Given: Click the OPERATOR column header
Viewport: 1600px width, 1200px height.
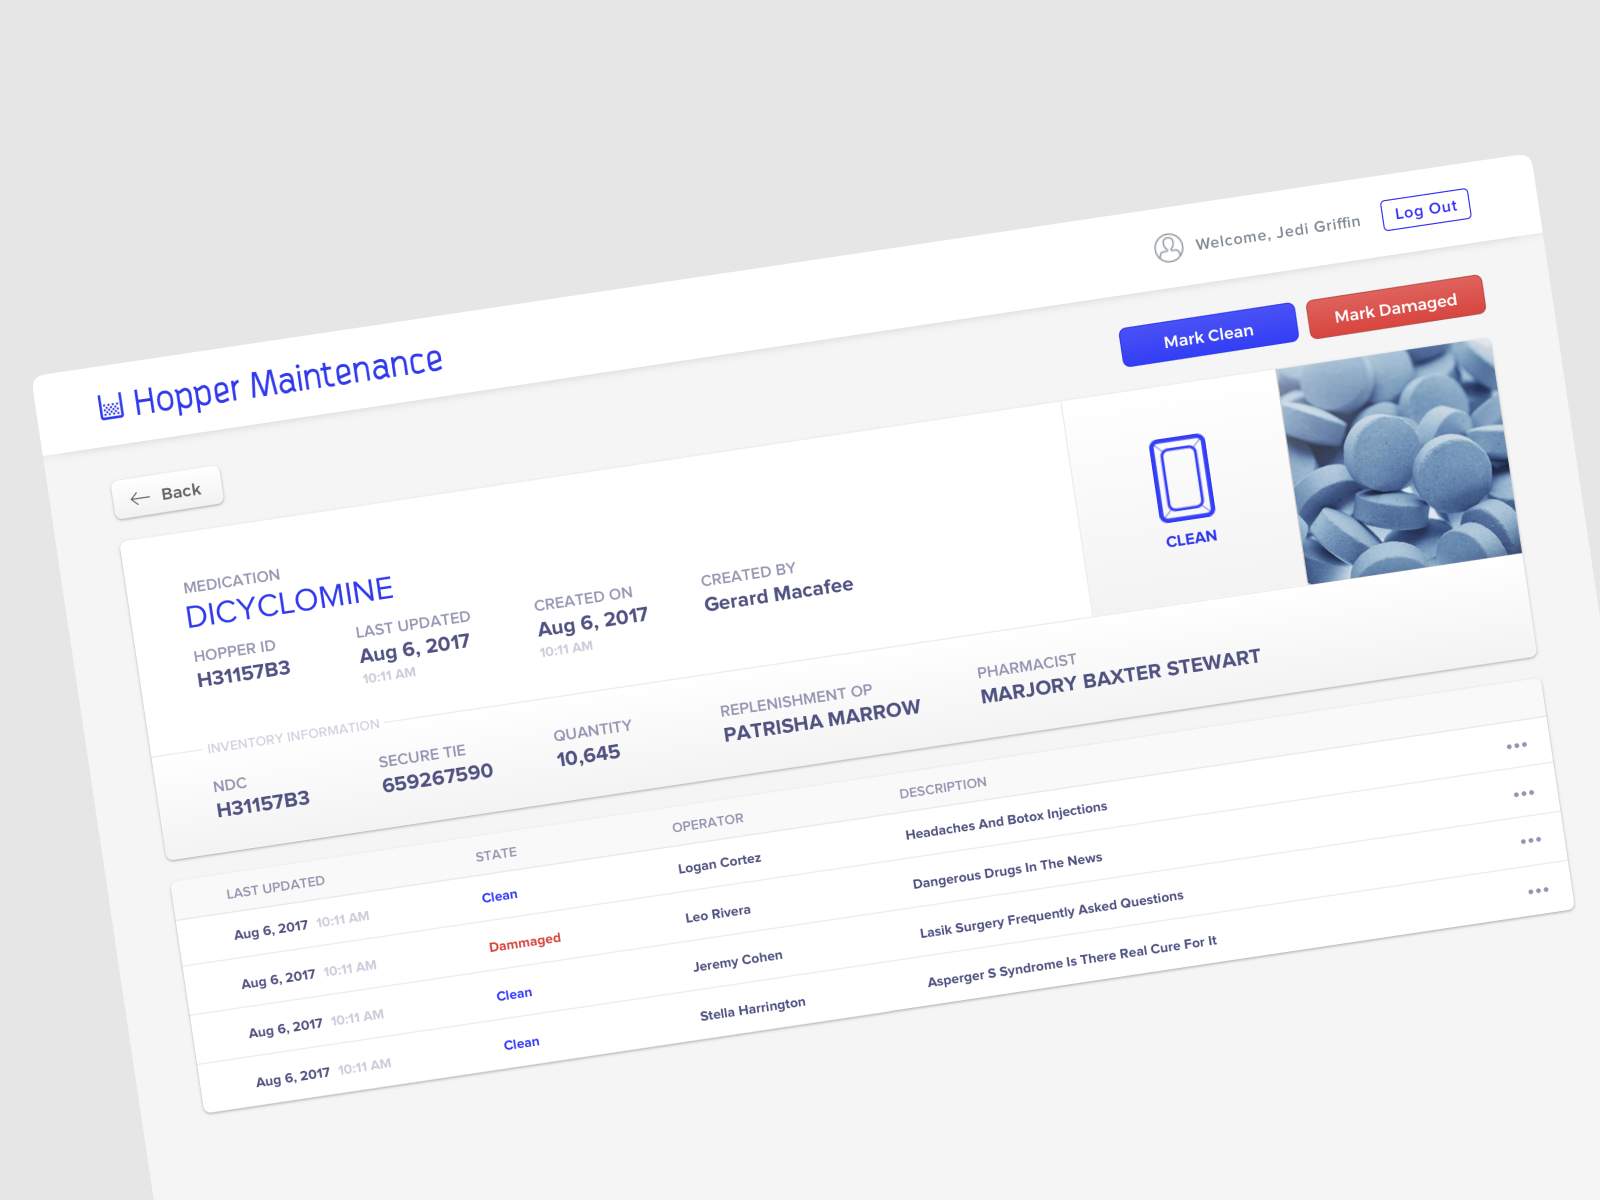Looking at the screenshot, I should (707, 822).
